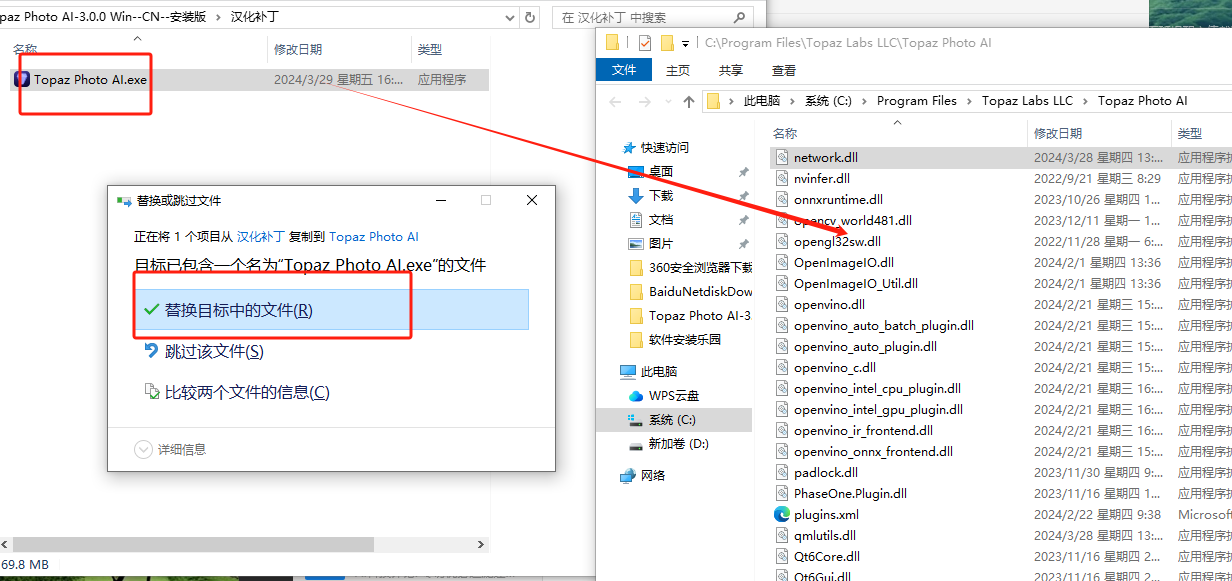Click the 桌面 desktop icon in sidebar

click(636, 171)
